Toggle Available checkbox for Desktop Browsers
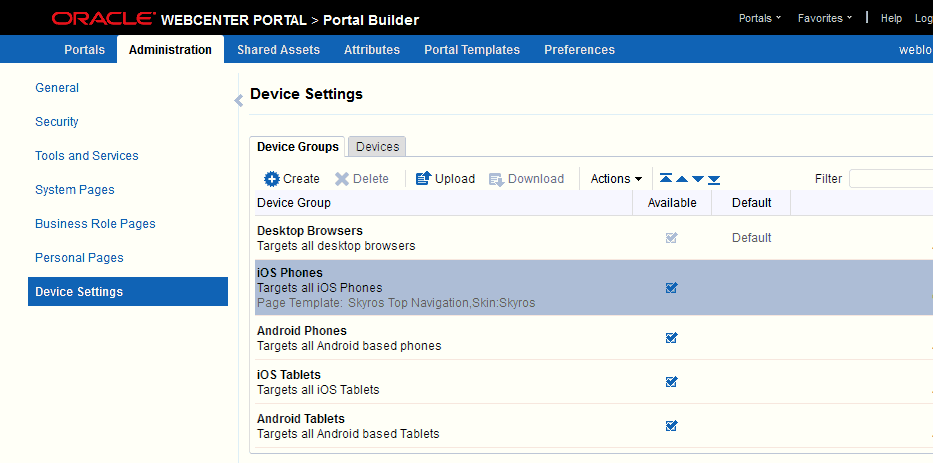Image resolution: width=933 pixels, height=463 pixels. coord(671,238)
